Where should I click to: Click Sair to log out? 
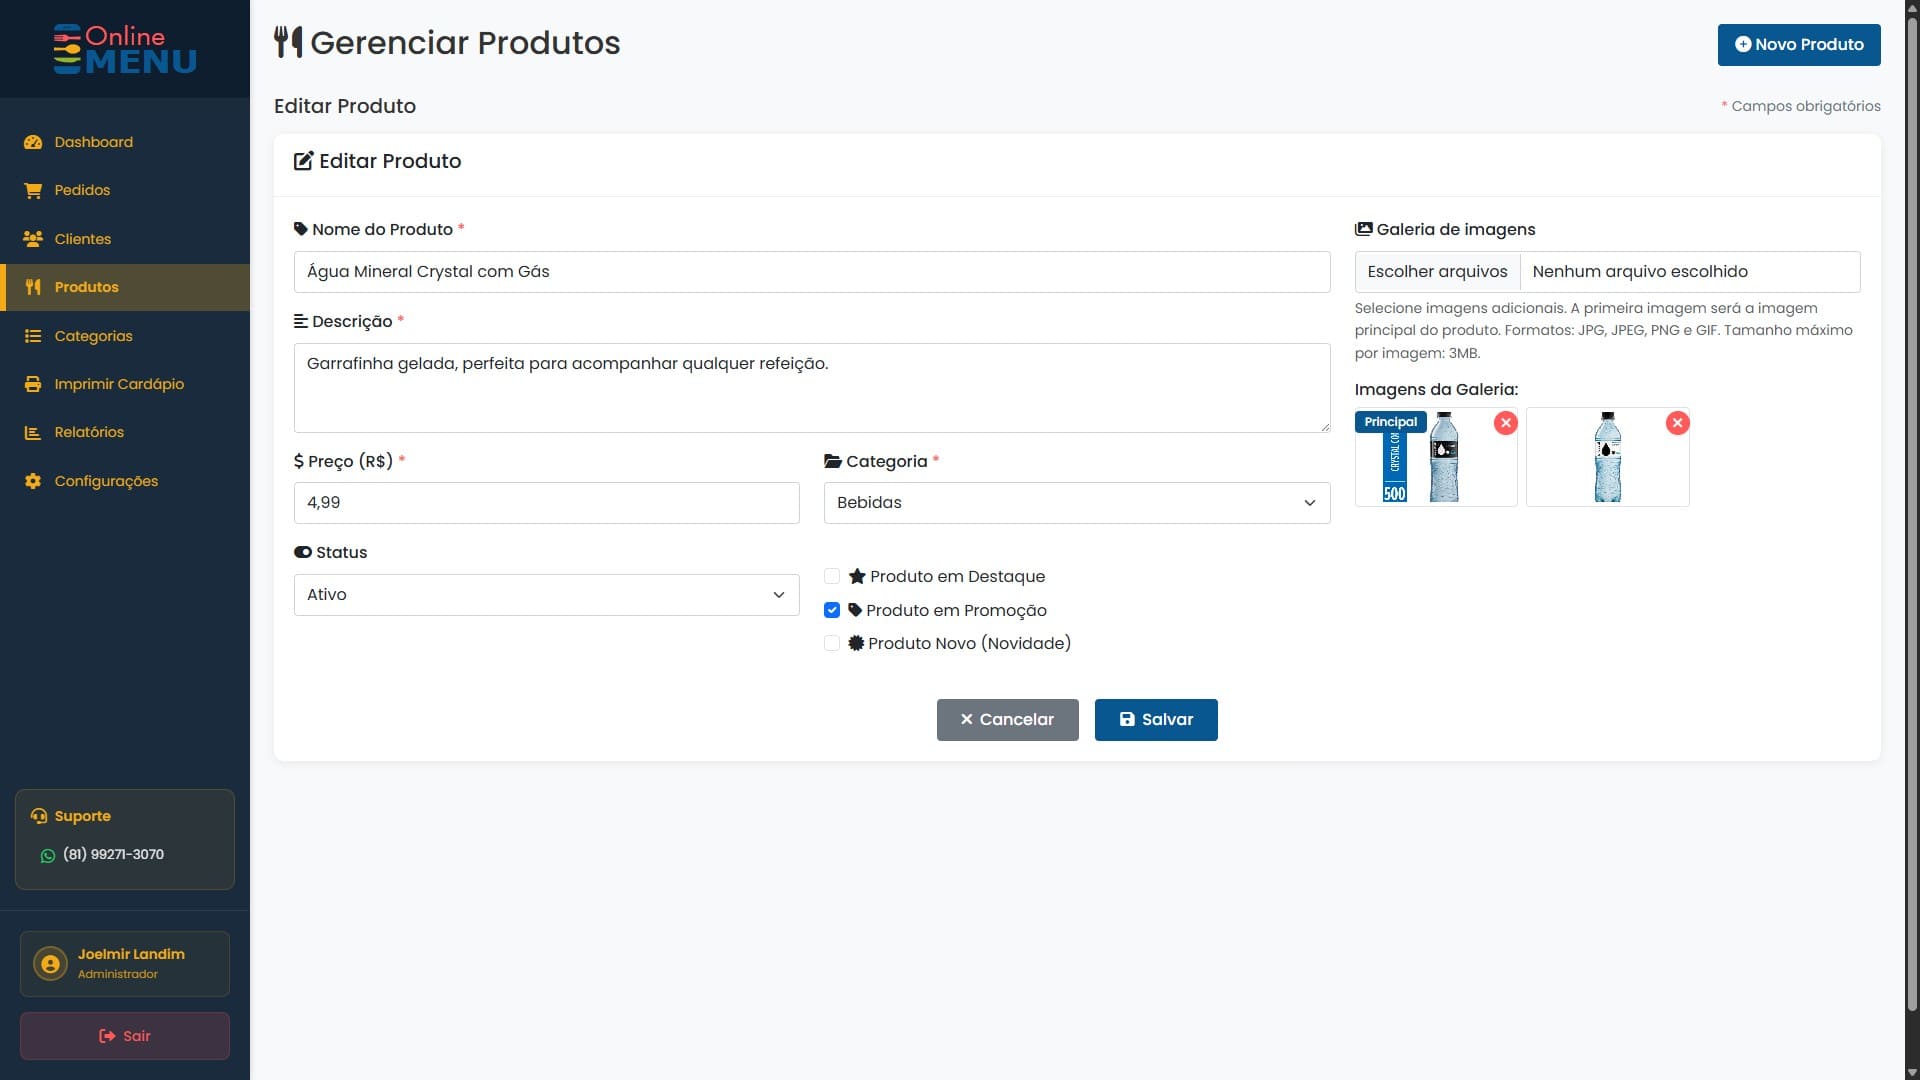[x=124, y=1036]
